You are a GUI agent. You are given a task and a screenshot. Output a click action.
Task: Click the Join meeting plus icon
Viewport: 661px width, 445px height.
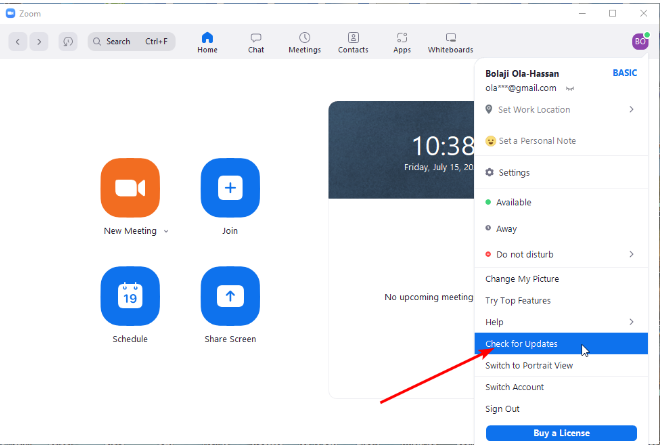[x=230, y=187]
